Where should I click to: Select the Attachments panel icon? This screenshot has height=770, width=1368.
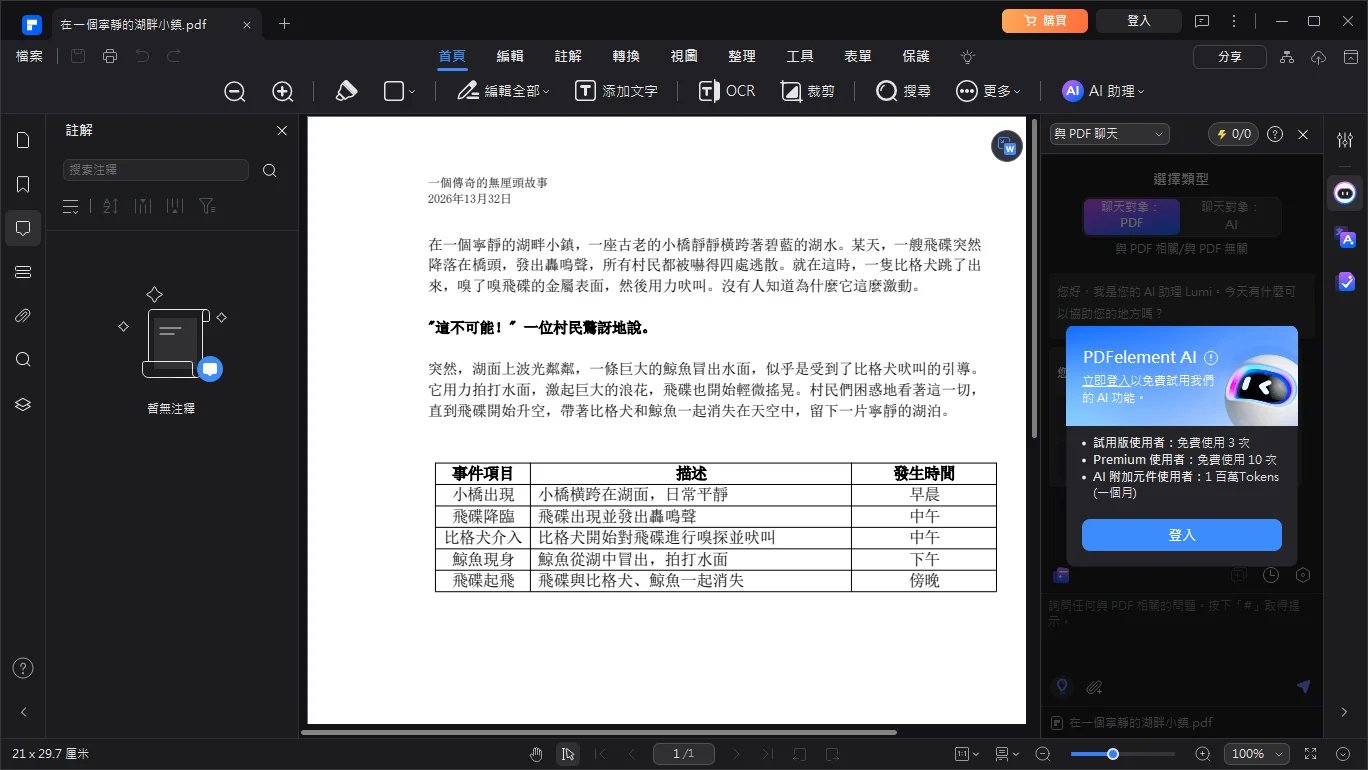(x=23, y=315)
